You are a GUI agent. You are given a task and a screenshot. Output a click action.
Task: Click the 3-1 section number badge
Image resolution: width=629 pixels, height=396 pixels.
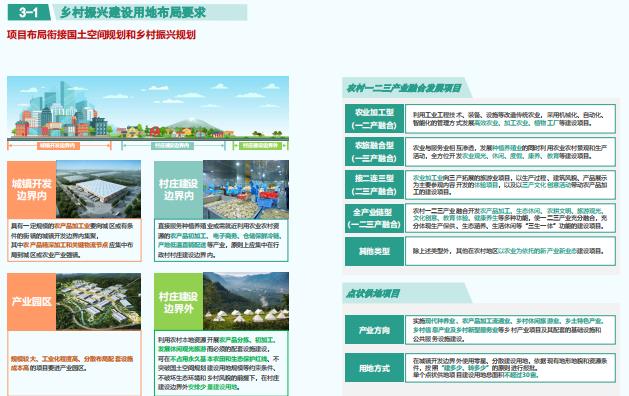[29, 12]
